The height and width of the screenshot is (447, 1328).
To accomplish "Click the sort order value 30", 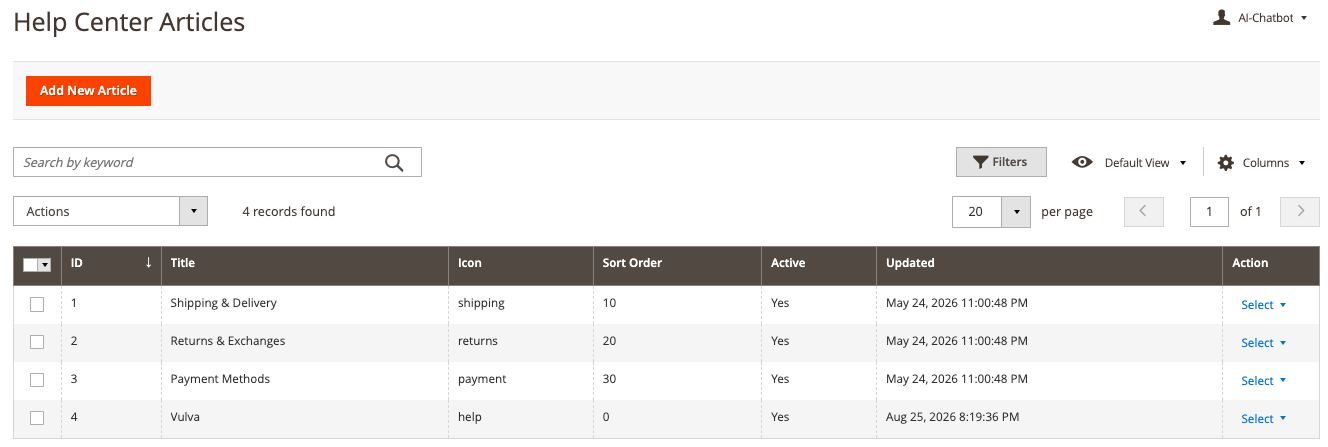I will pyautogui.click(x=609, y=379).
